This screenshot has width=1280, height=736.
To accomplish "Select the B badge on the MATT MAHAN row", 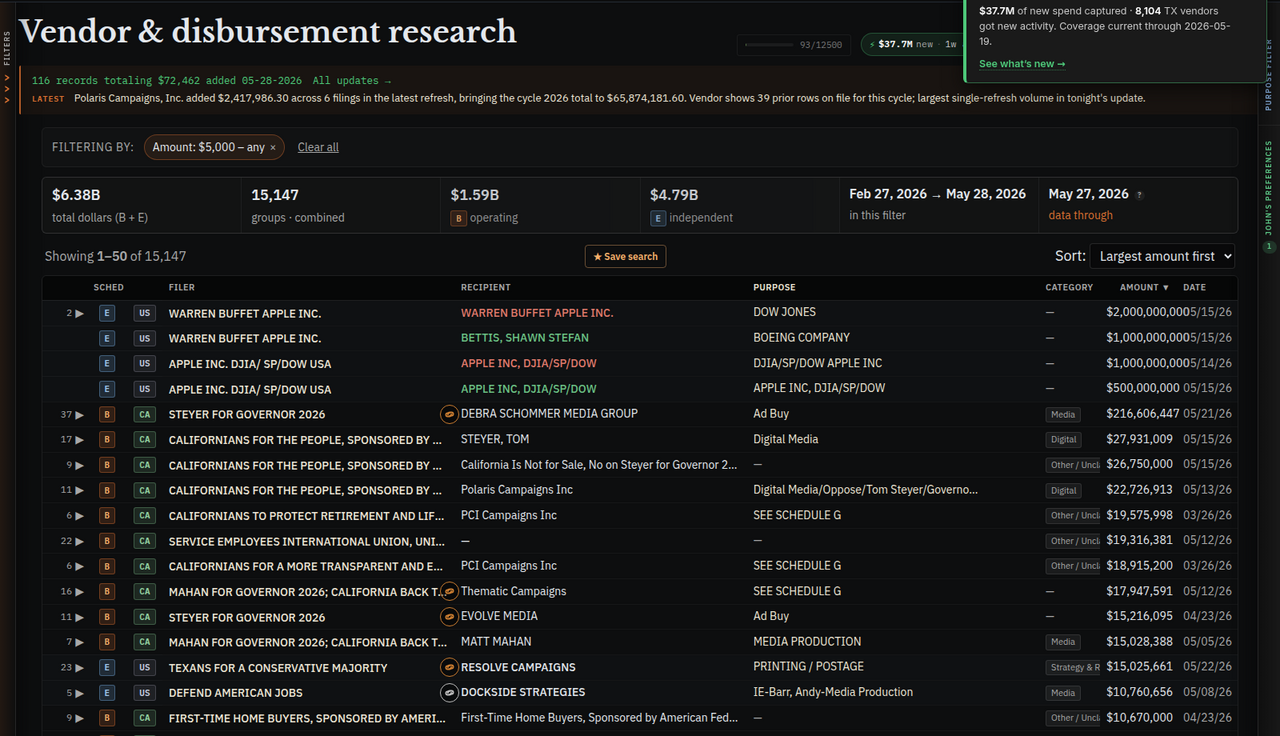I will point(107,642).
